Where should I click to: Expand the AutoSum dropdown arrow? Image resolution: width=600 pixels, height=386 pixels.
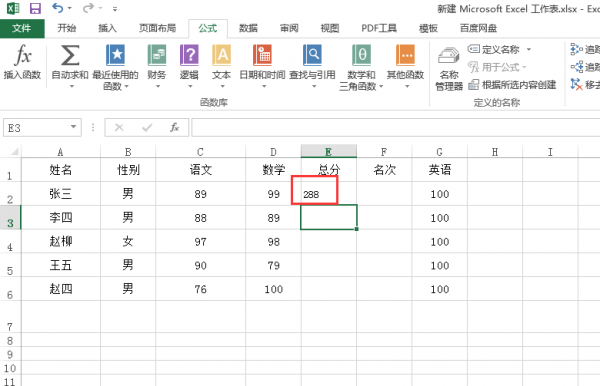71,86
